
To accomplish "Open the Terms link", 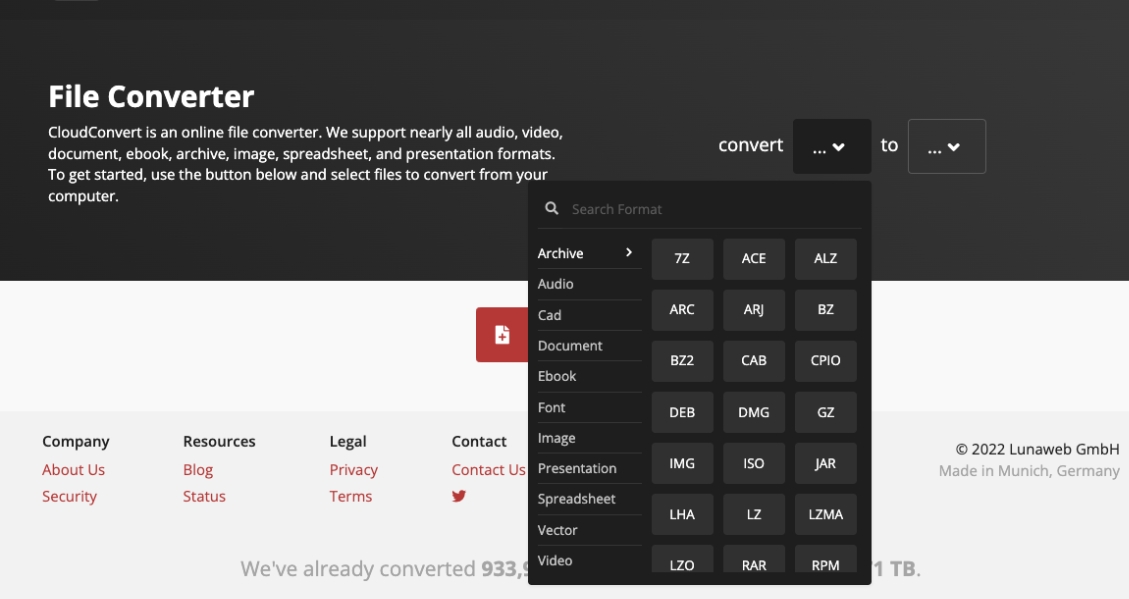I will (351, 496).
